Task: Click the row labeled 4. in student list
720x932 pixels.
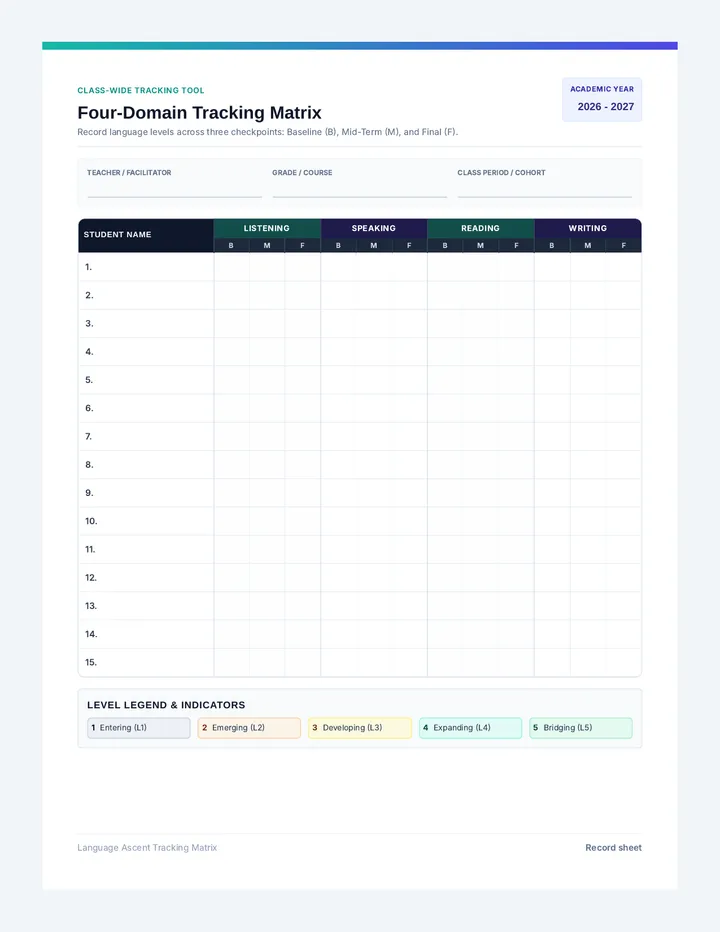Action: 360,352
